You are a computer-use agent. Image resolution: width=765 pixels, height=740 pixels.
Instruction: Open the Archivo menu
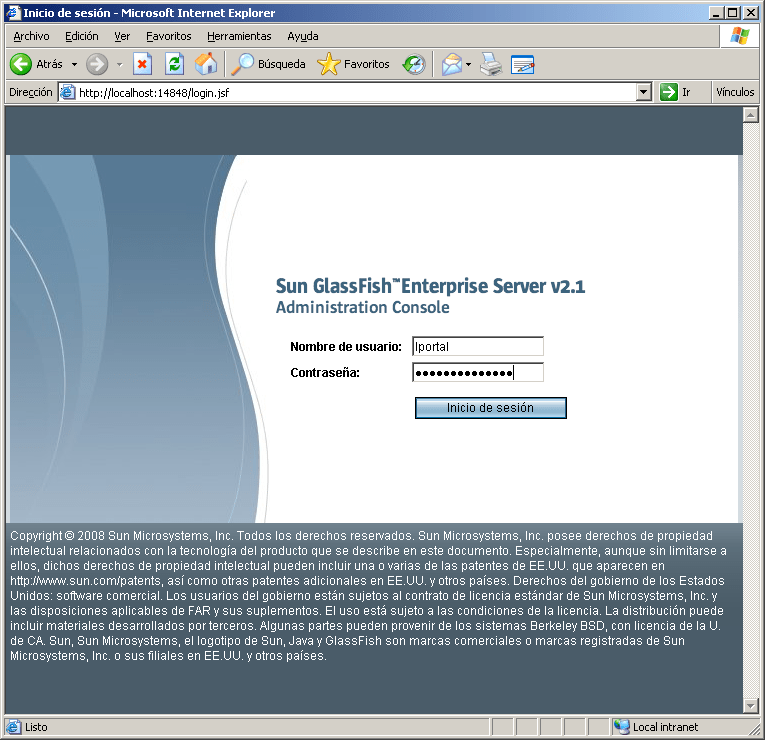pyautogui.click(x=31, y=36)
